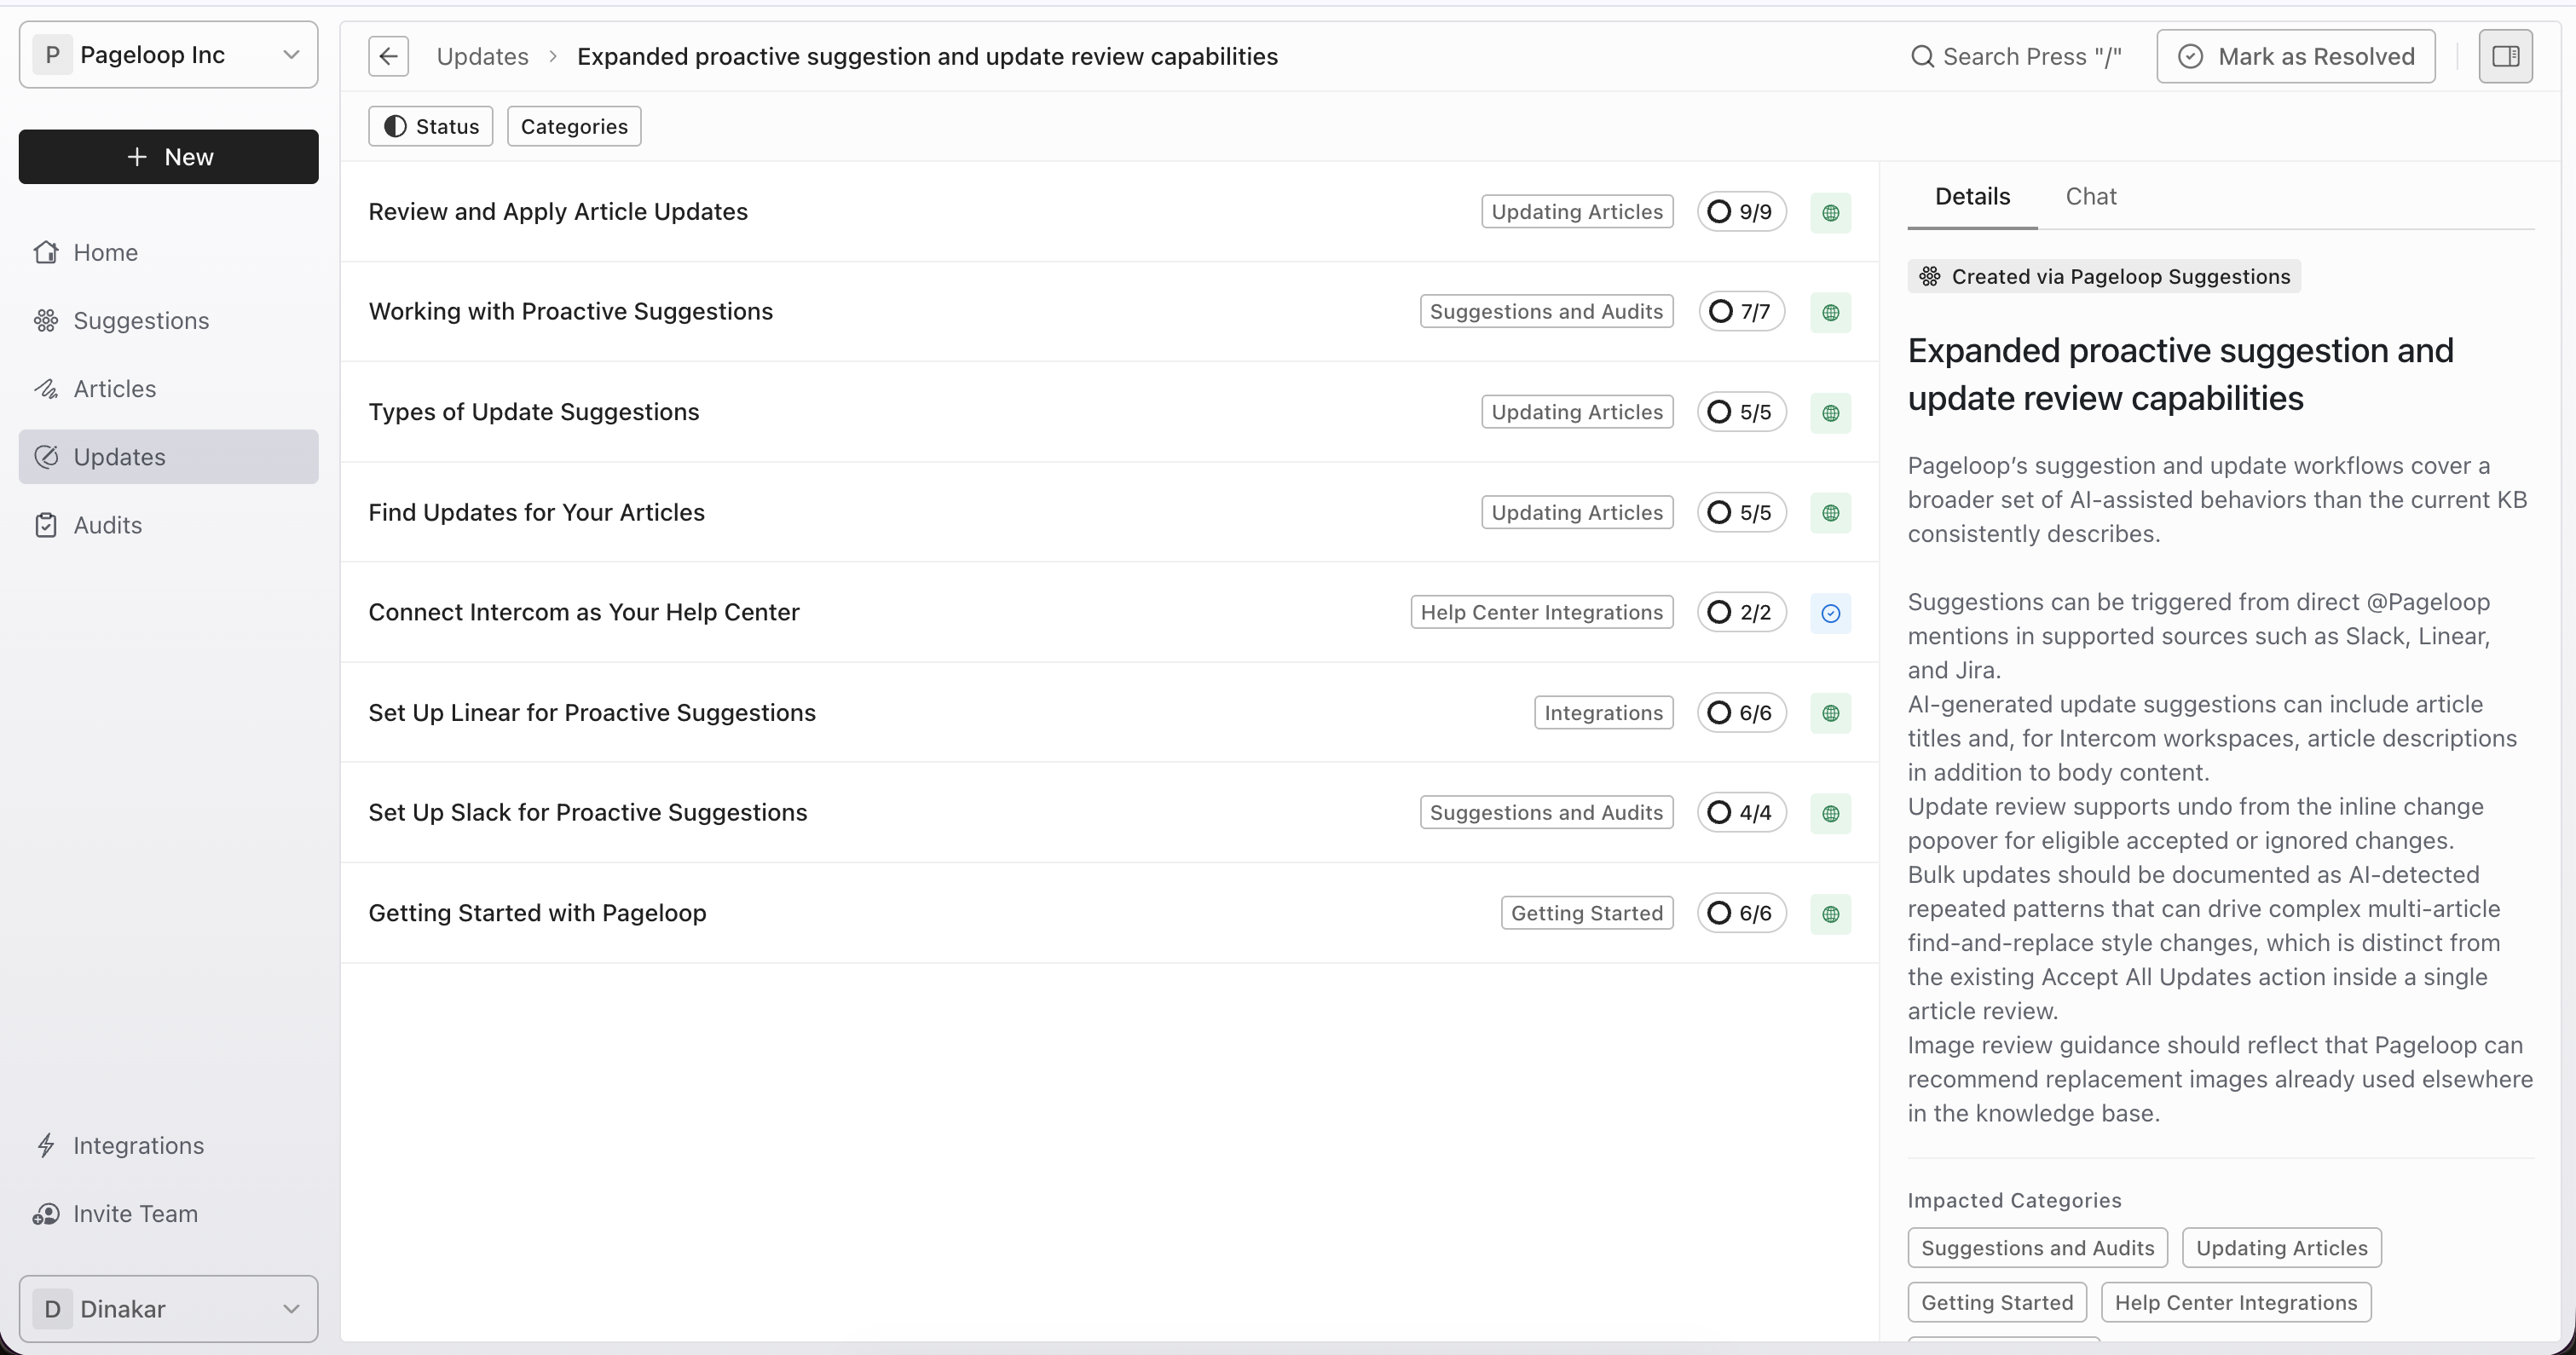Viewport: 2576px width, 1355px height.
Task: Click the P workspace avatar
Action: 53,55
